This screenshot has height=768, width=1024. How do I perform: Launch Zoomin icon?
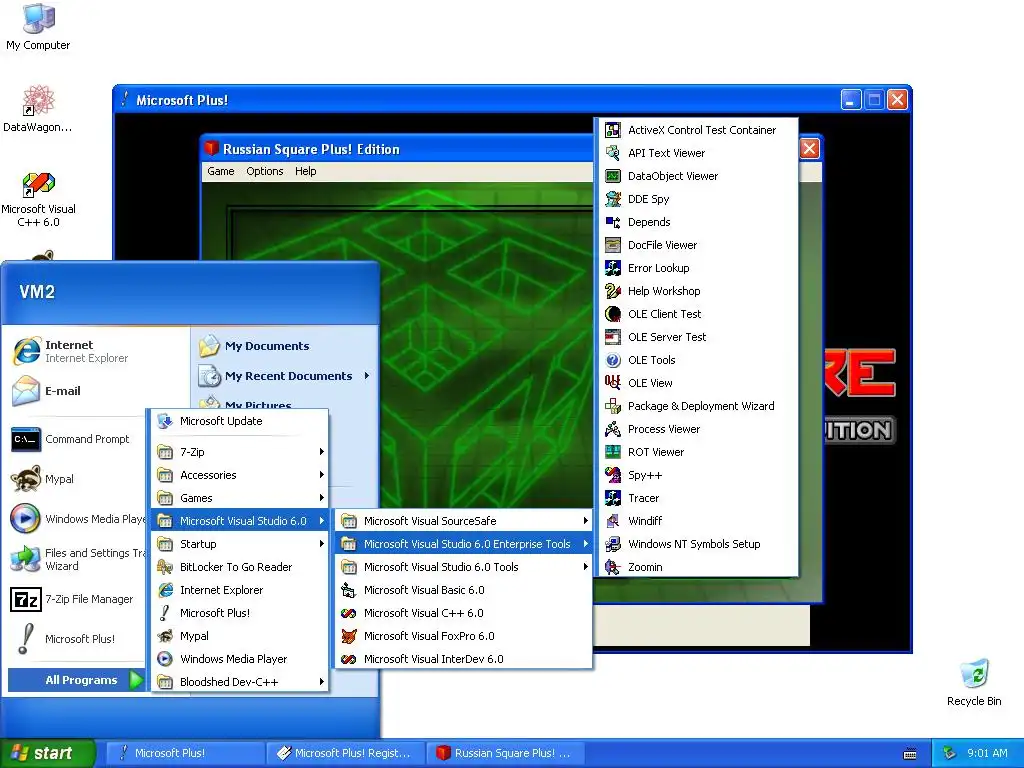613,567
